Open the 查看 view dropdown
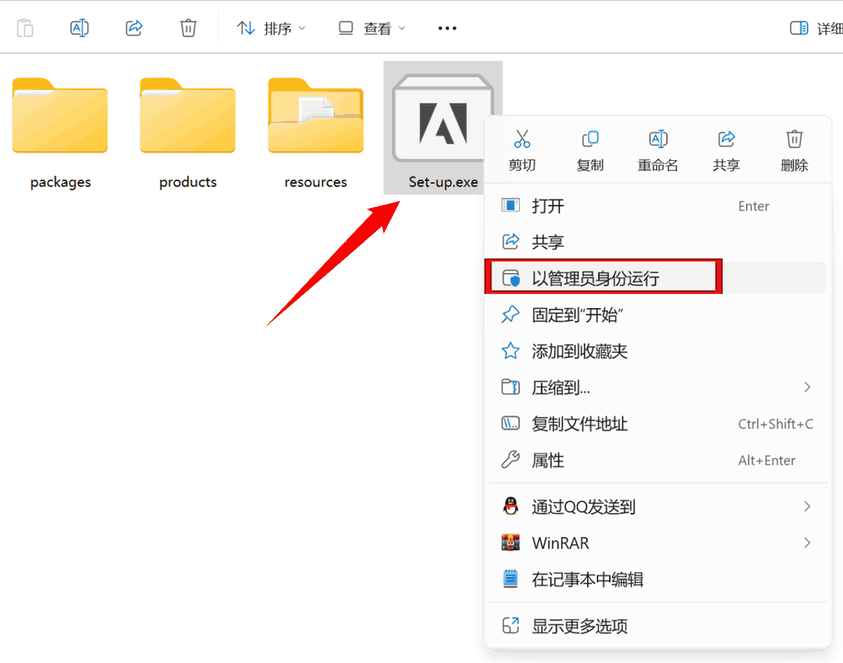Screen dimensions: 843x663 click(372, 28)
